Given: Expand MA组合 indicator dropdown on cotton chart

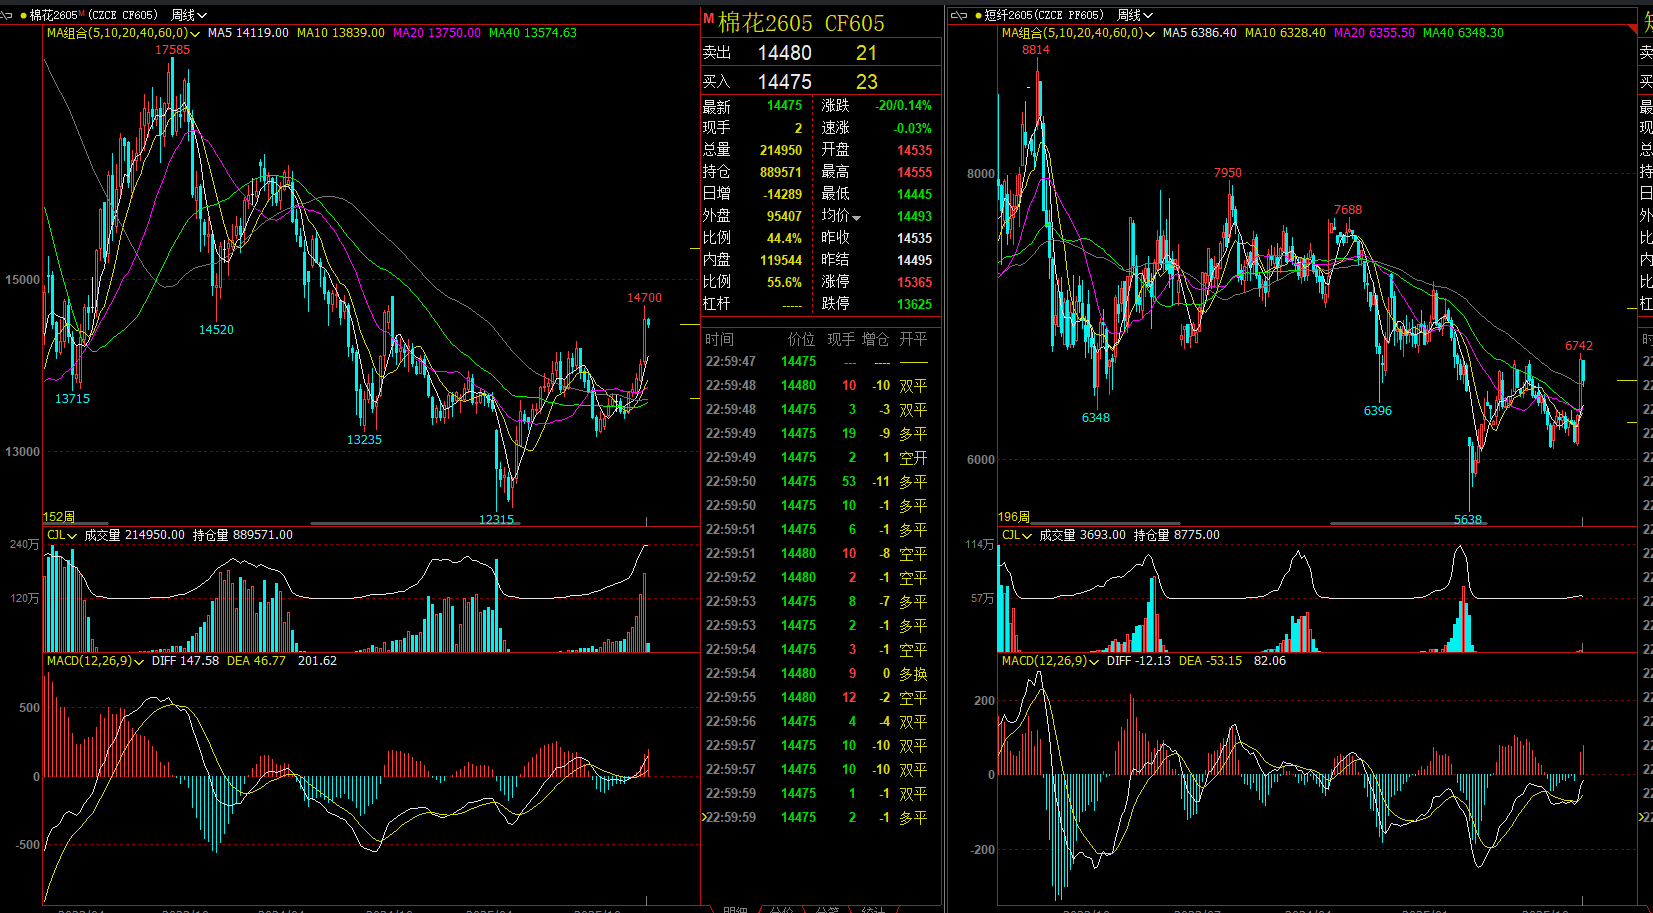Looking at the screenshot, I should (x=195, y=34).
